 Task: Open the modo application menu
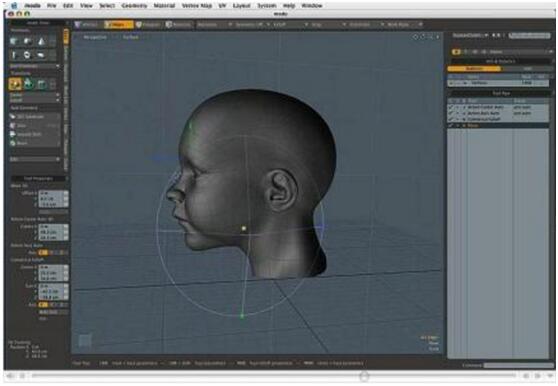[33, 5]
